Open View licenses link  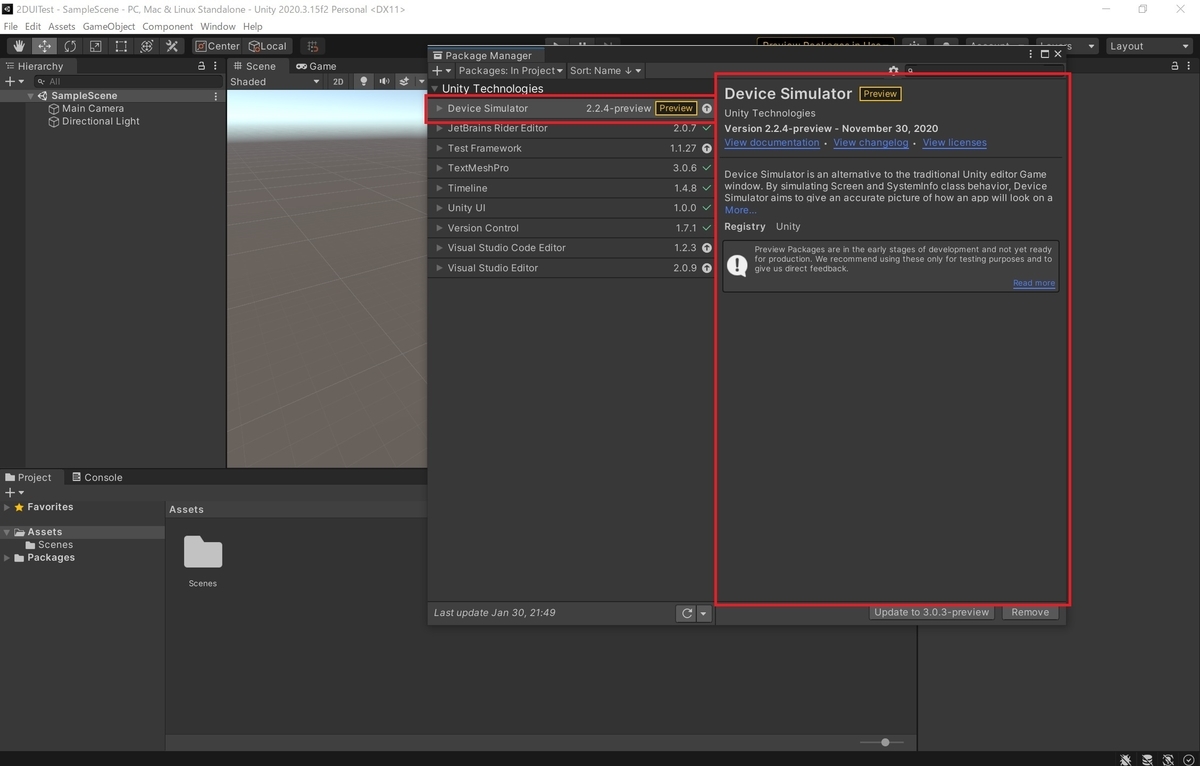click(954, 143)
